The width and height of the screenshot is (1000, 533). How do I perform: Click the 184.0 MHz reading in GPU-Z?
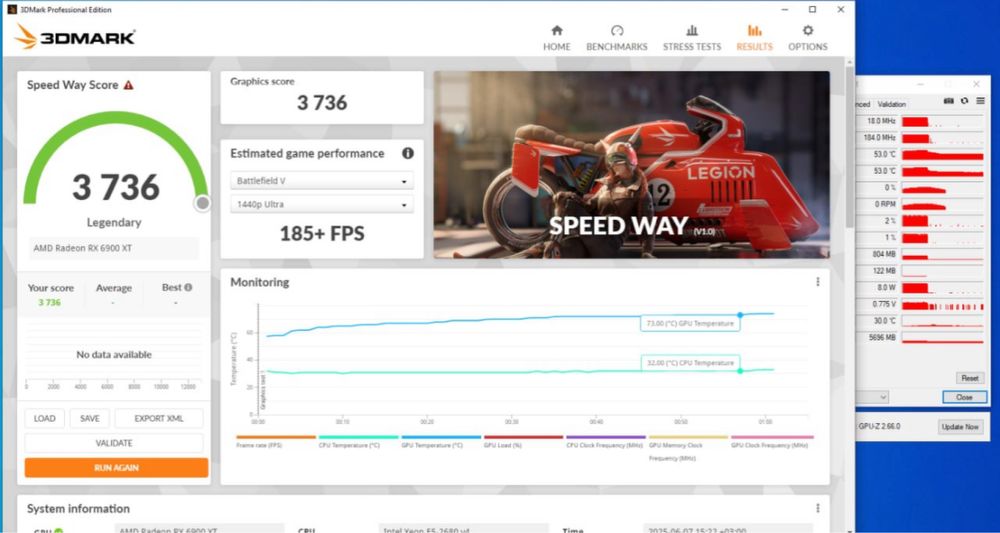[879, 138]
